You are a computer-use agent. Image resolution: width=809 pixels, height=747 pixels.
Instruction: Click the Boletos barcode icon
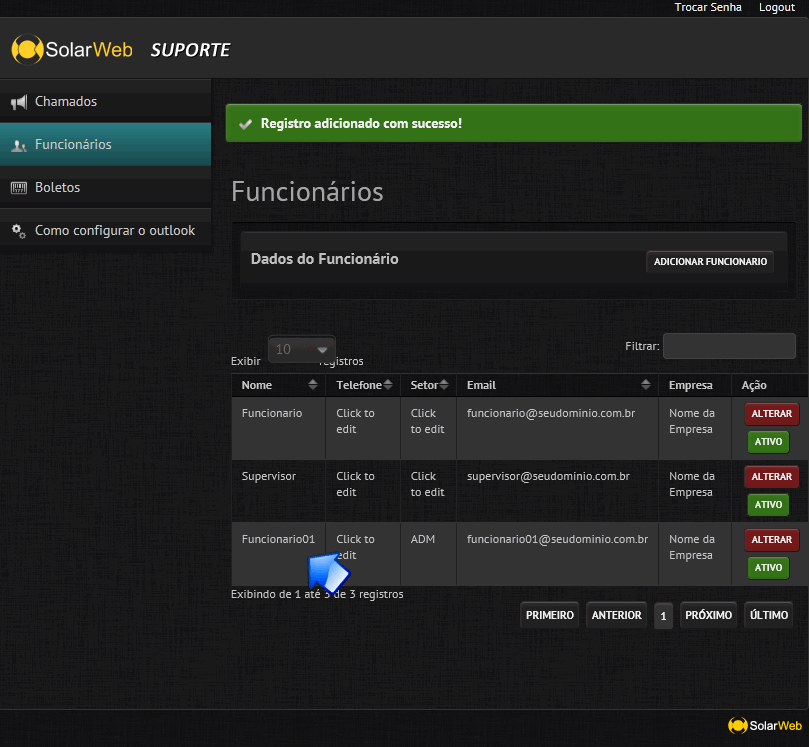[x=19, y=188]
